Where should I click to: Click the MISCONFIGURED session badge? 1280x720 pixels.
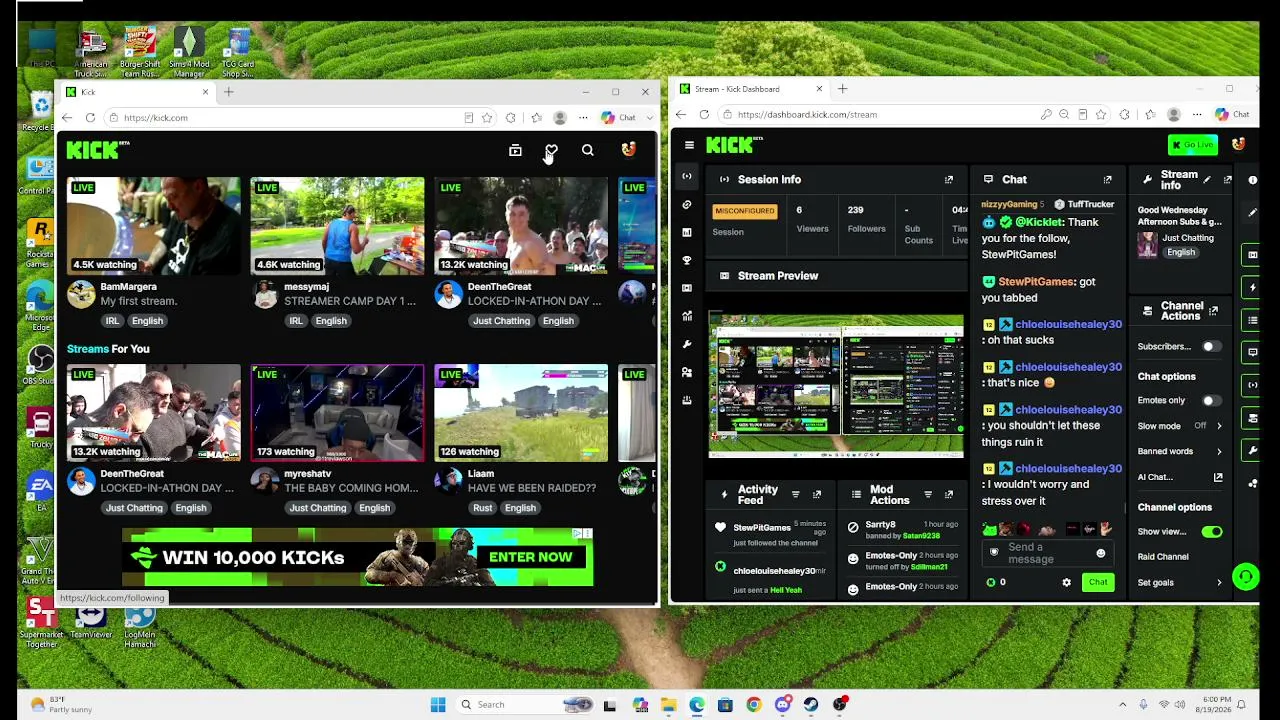click(x=744, y=211)
